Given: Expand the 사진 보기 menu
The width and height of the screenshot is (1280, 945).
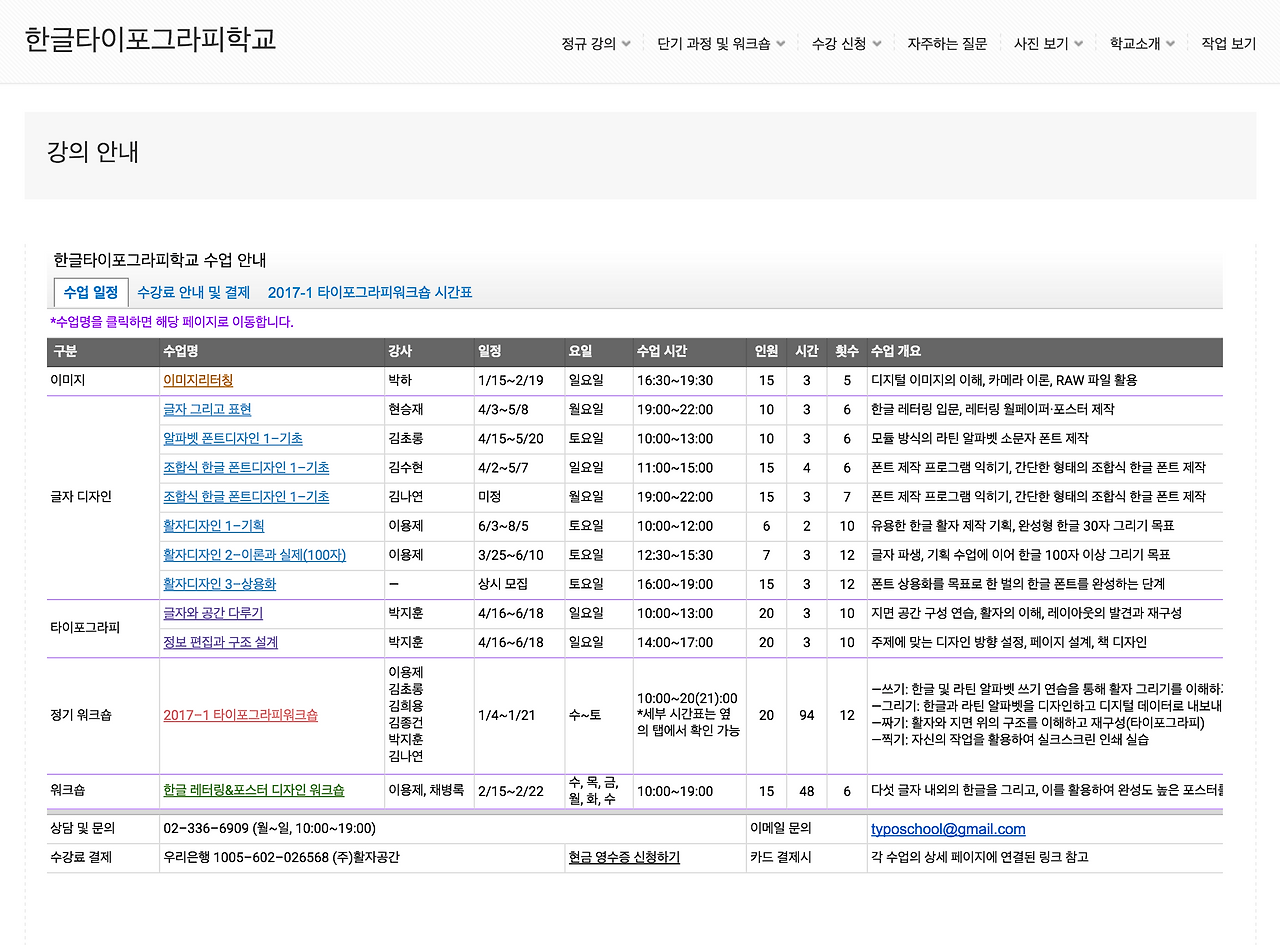Looking at the screenshot, I should [1040, 44].
